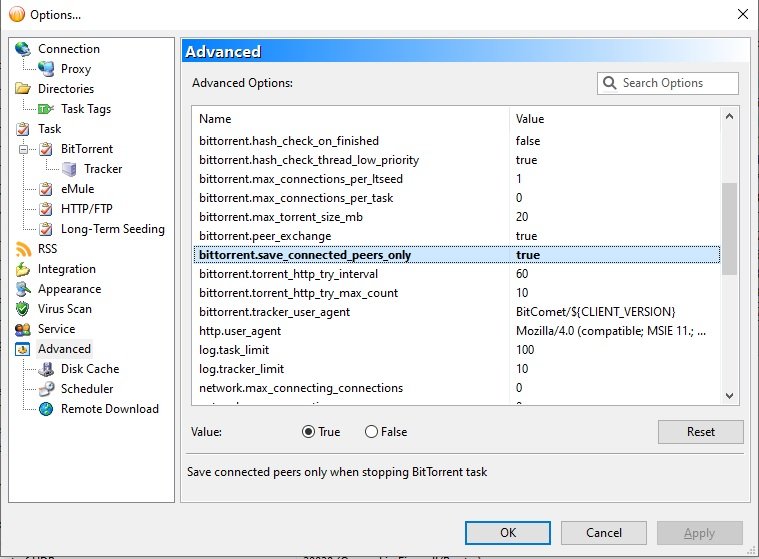Click the Scheduler icon

(x=46, y=389)
